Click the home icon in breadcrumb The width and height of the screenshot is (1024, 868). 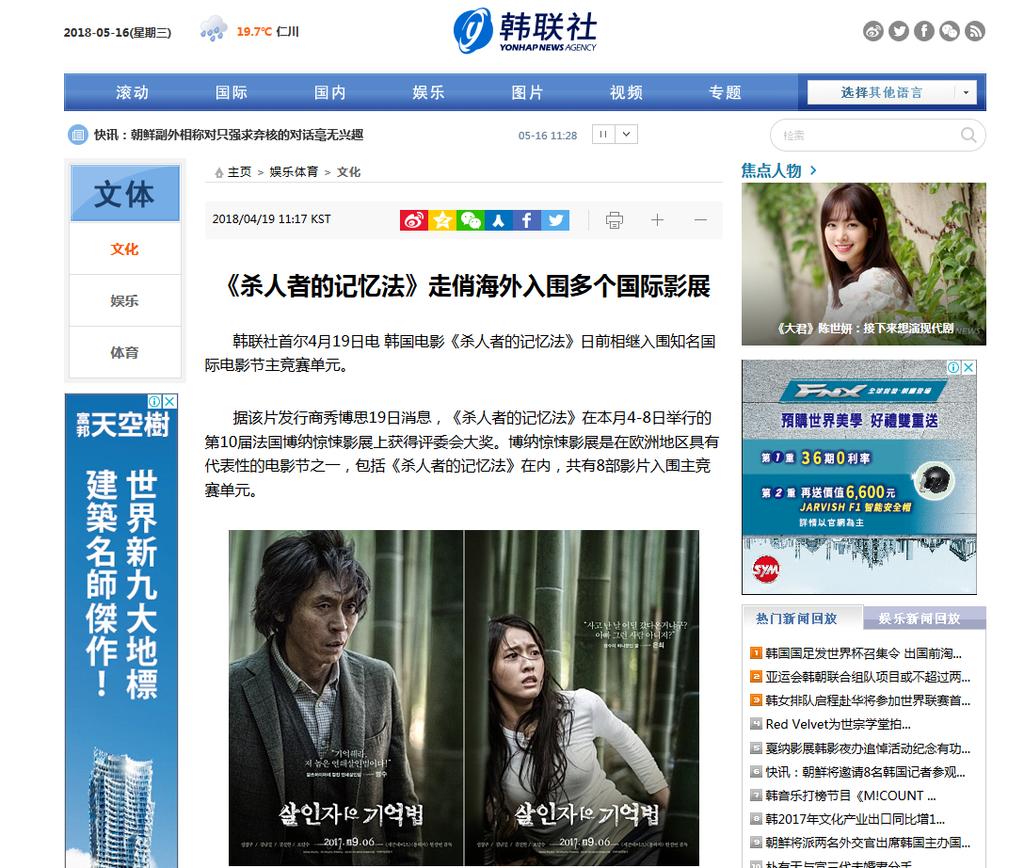pyautogui.click(x=219, y=172)
